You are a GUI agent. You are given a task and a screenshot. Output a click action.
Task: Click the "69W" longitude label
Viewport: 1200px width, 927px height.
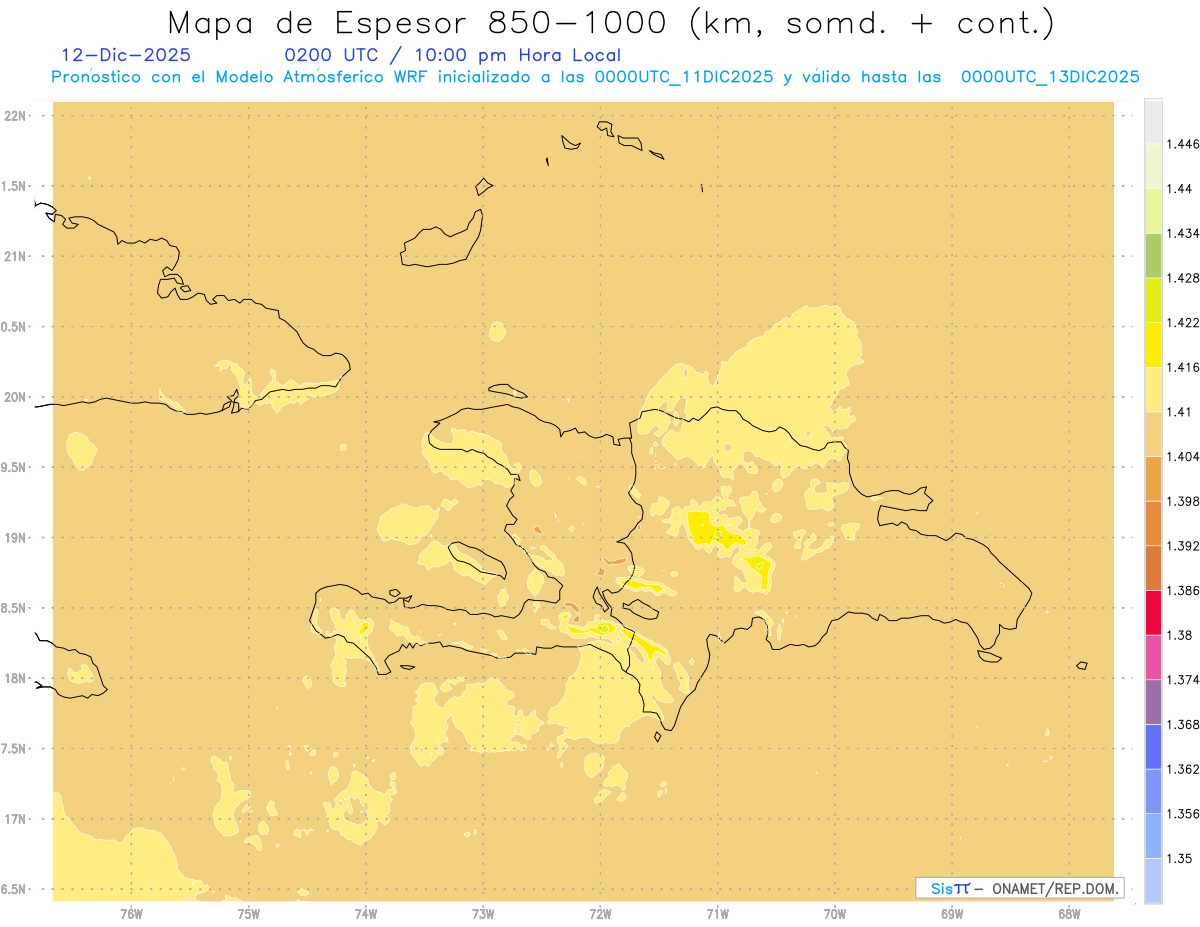point(952,913)
